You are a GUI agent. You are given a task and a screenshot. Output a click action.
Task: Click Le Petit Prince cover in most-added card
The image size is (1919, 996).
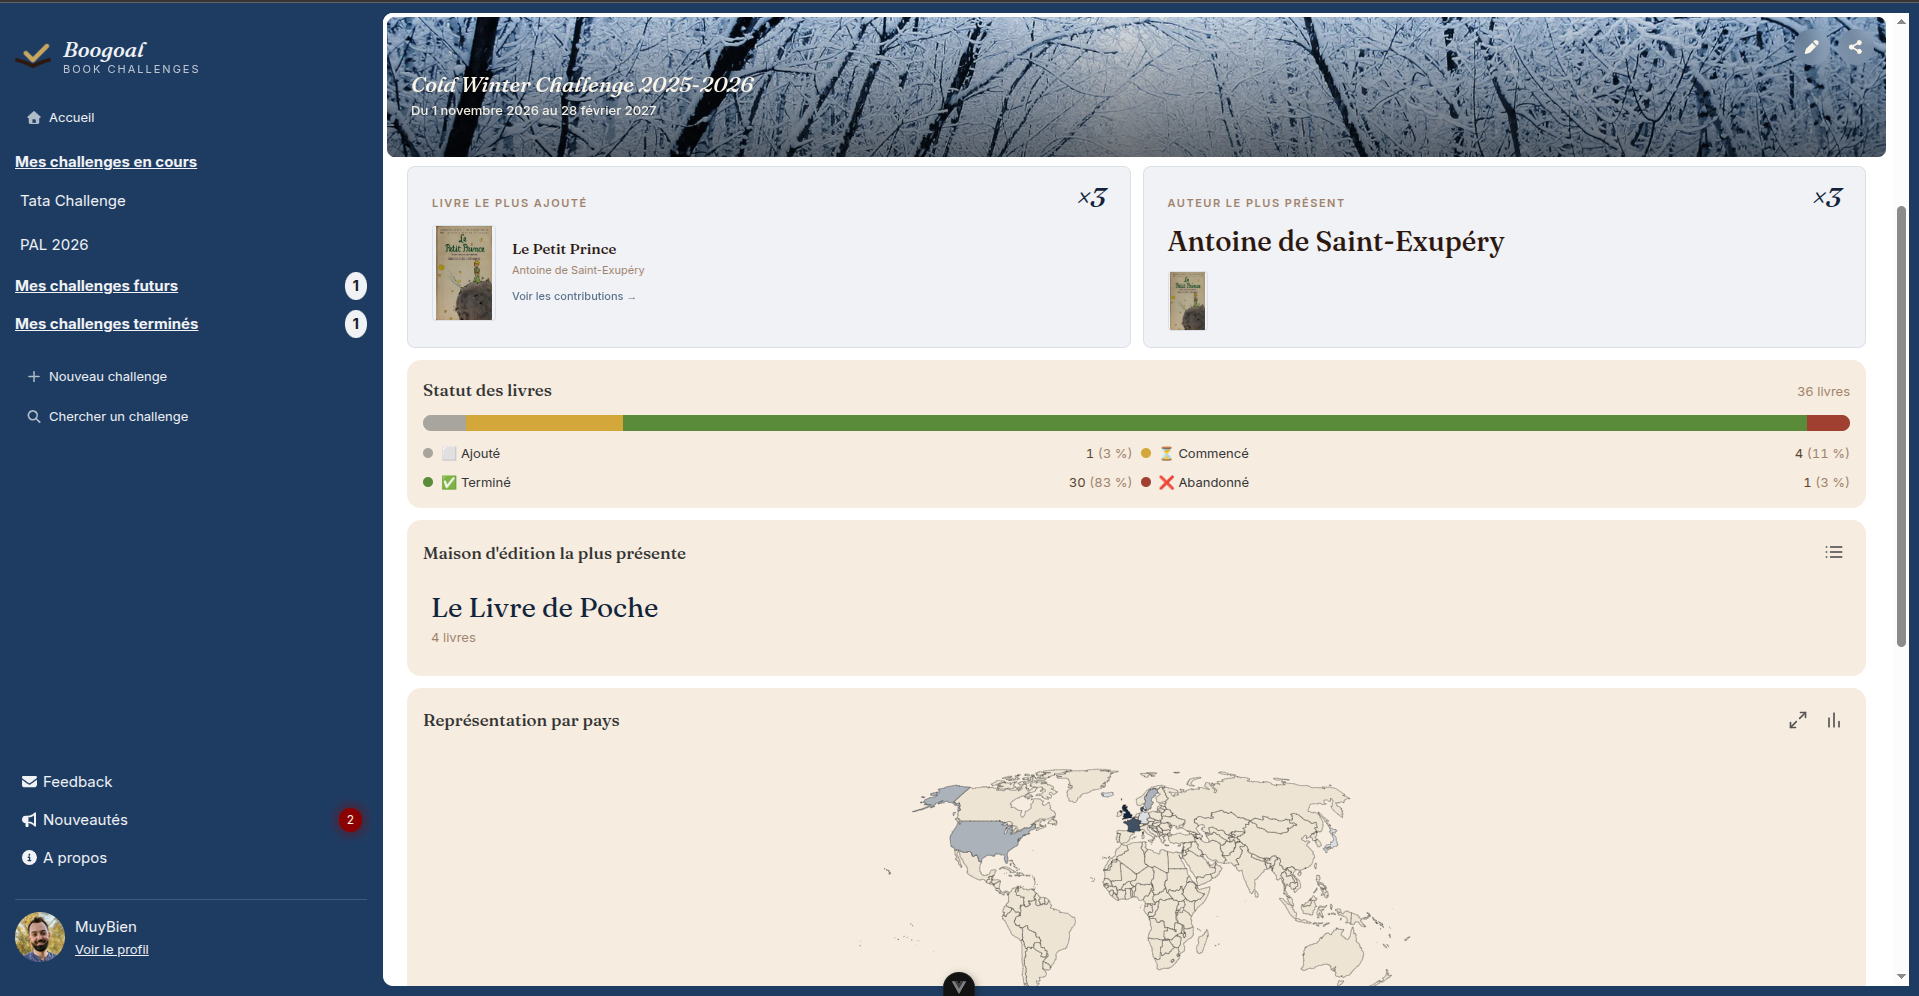pyautogui.click(x=464, y=273)
